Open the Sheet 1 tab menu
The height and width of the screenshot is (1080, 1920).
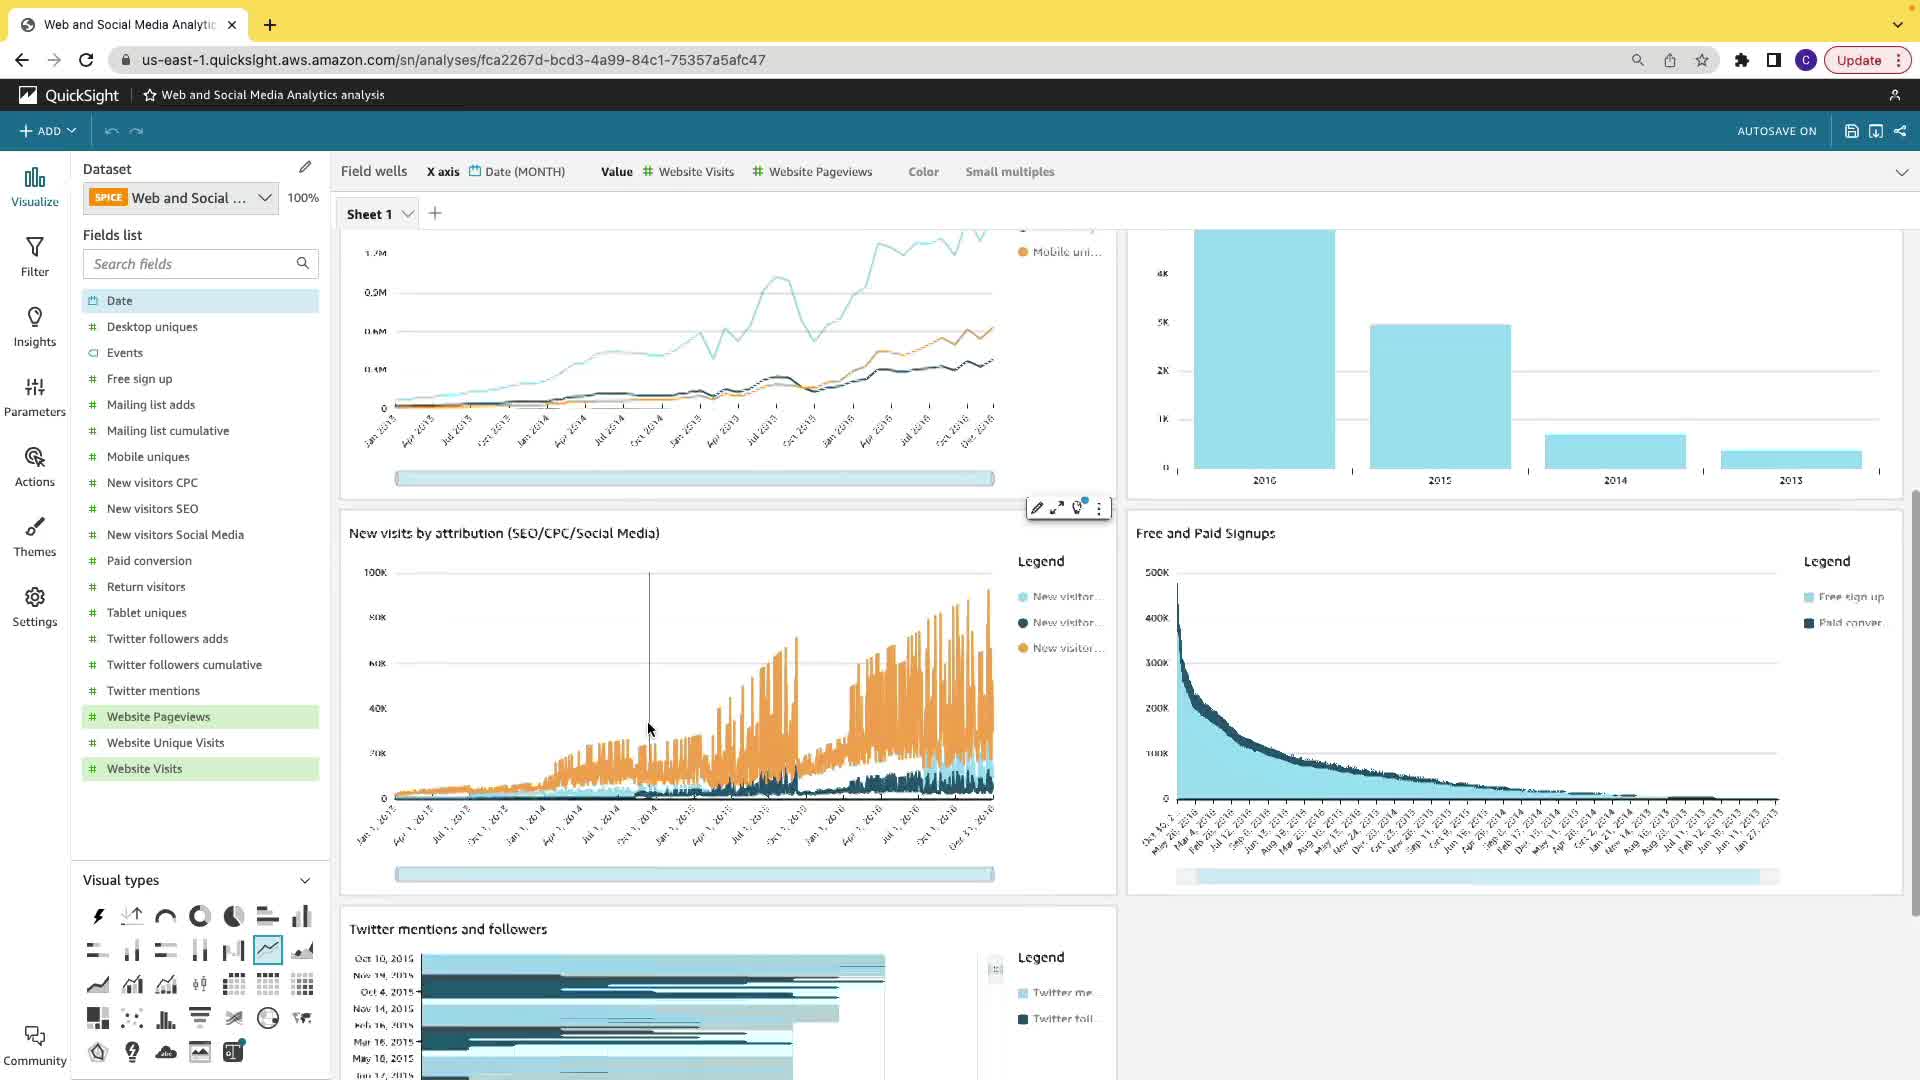pyautogui.click(x=408, y=214)
